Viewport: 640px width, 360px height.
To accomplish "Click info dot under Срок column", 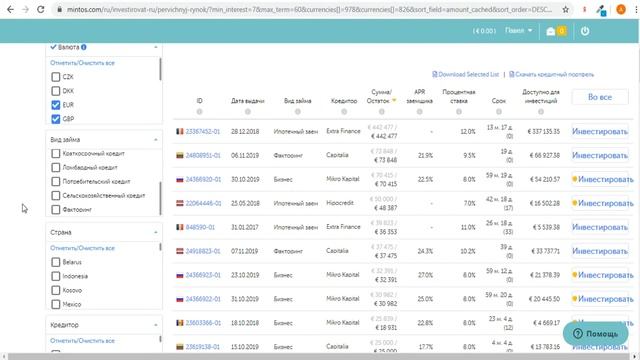I will [499, 111].
